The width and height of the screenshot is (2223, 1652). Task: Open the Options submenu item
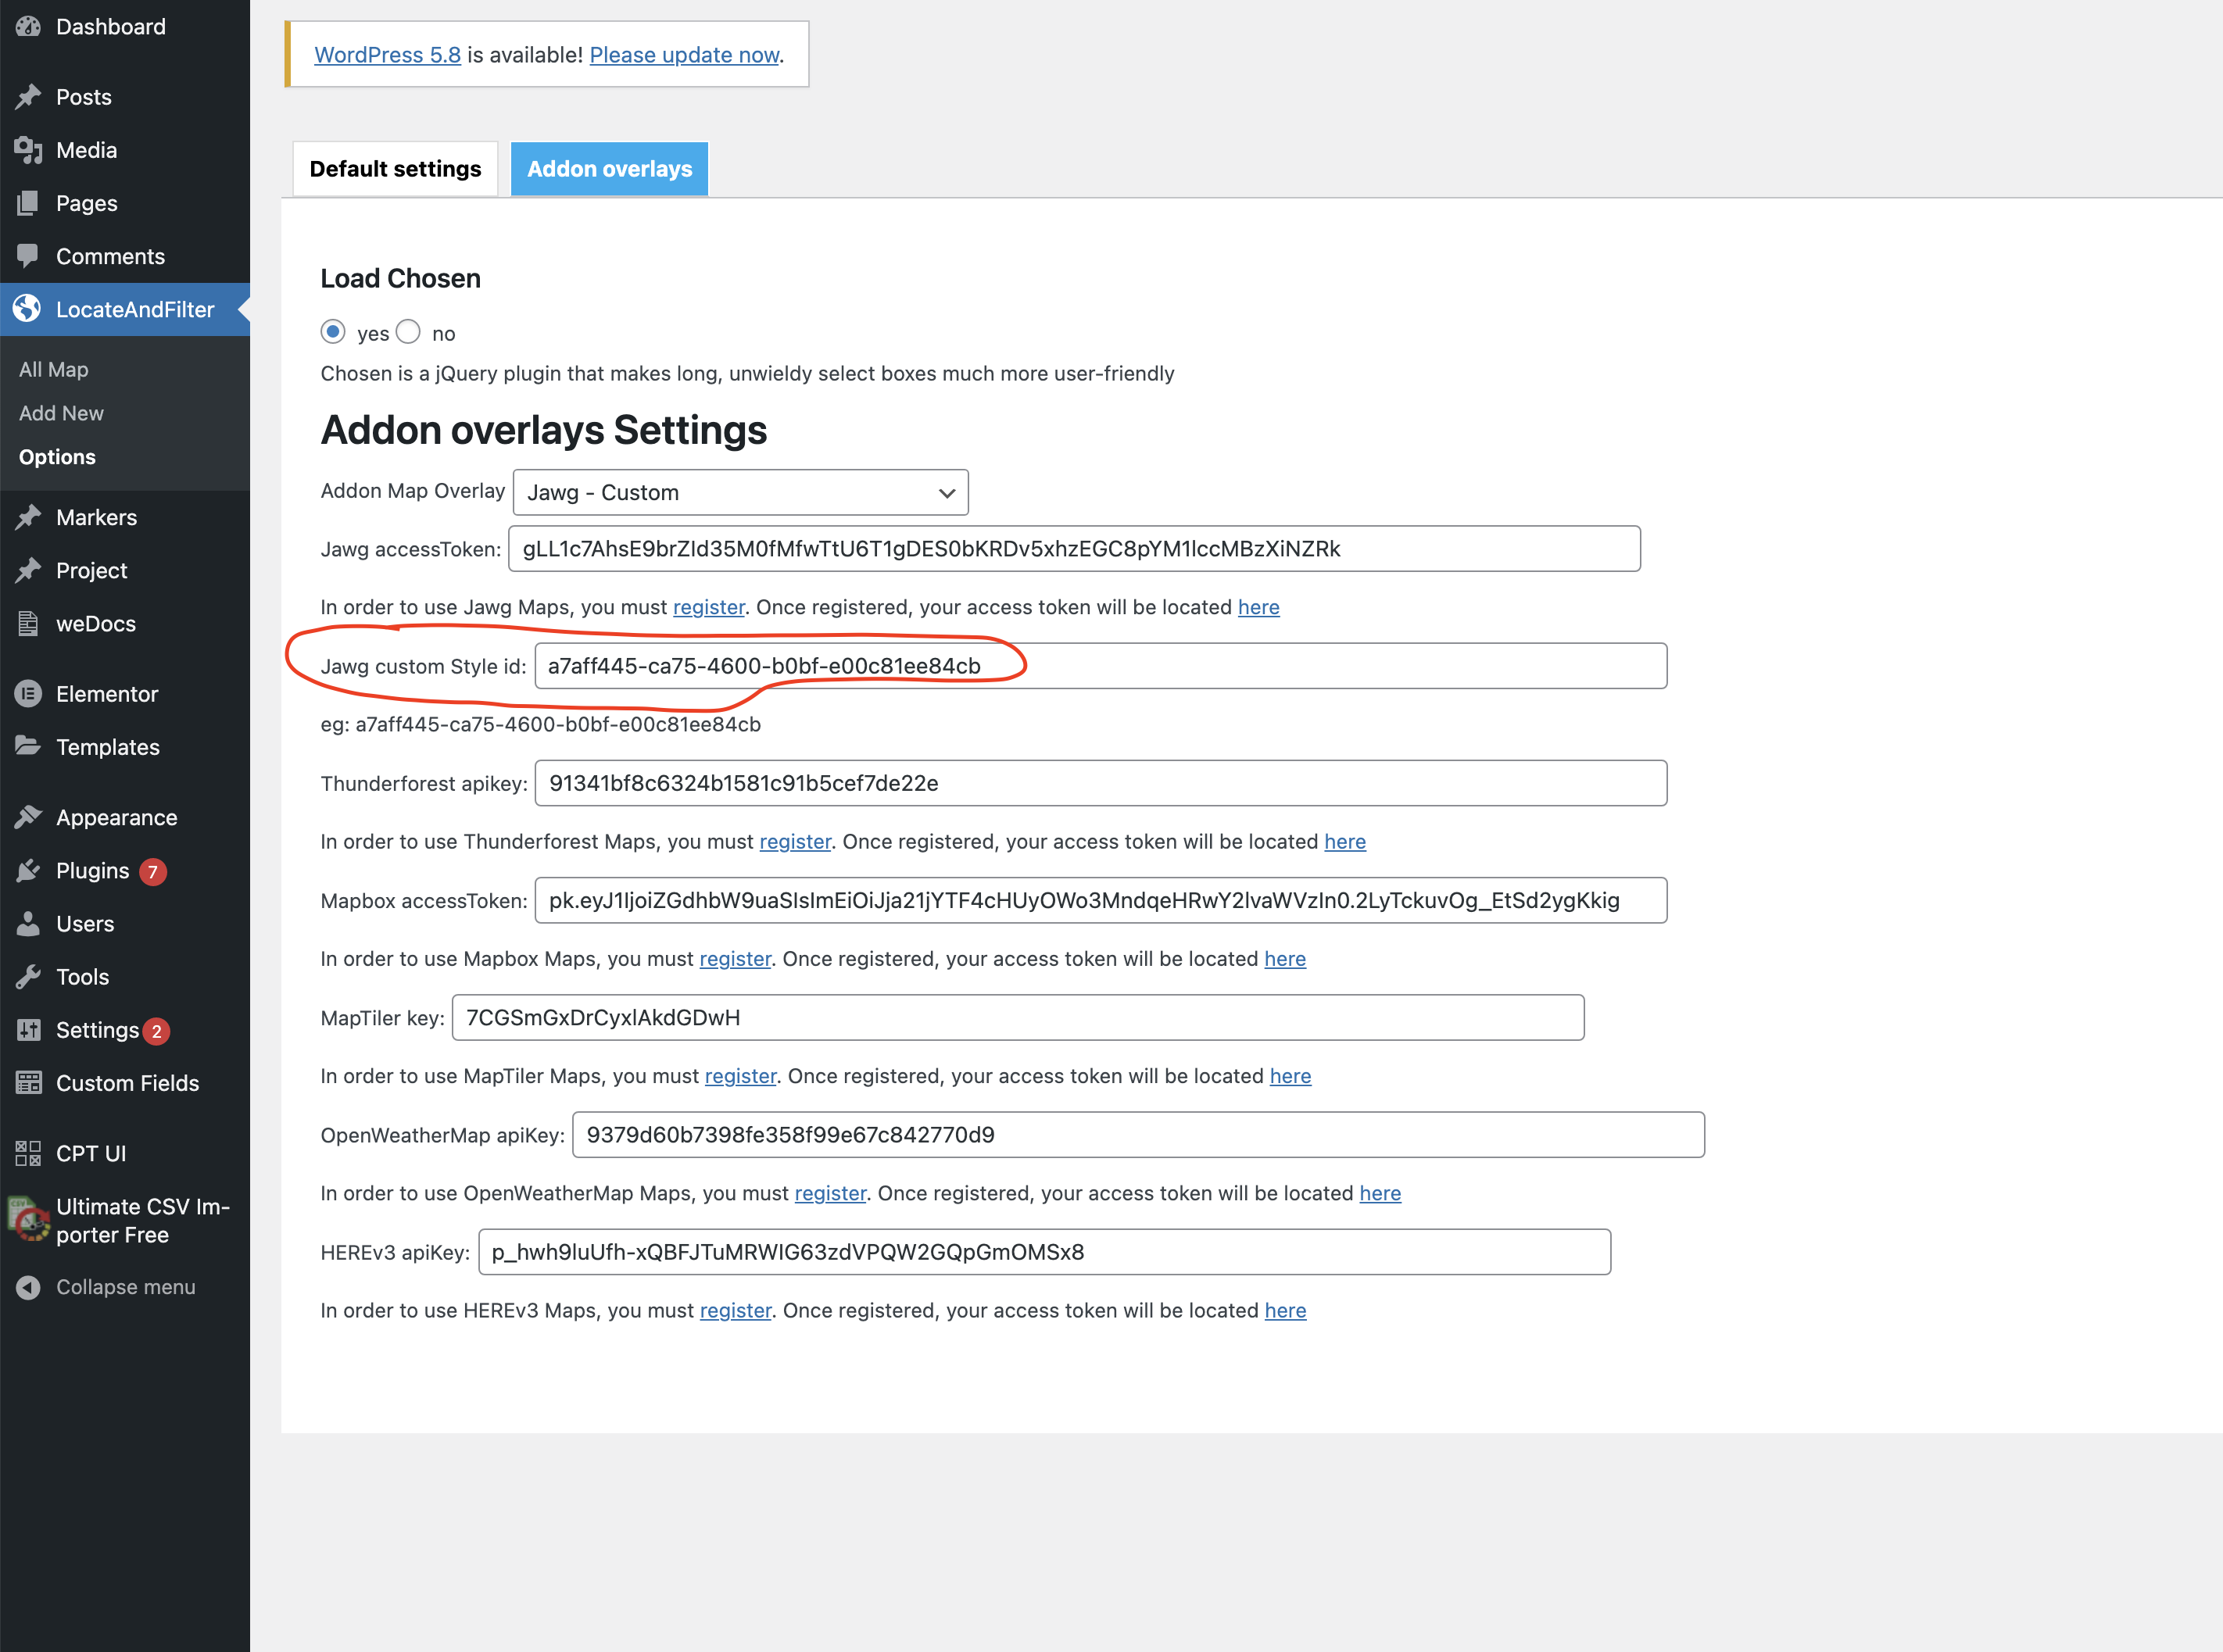(57, 457)
